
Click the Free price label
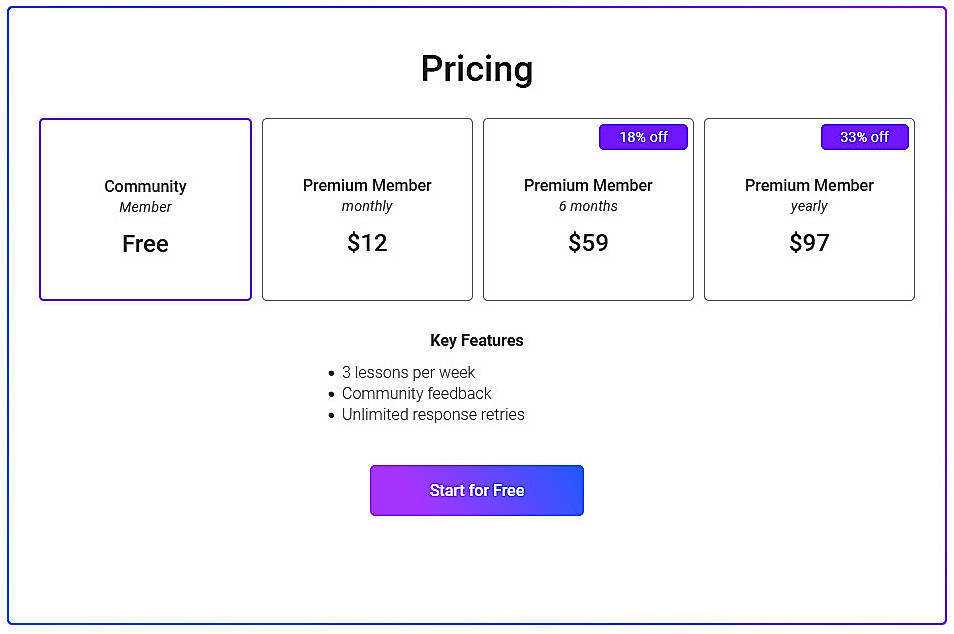(145, 243)
